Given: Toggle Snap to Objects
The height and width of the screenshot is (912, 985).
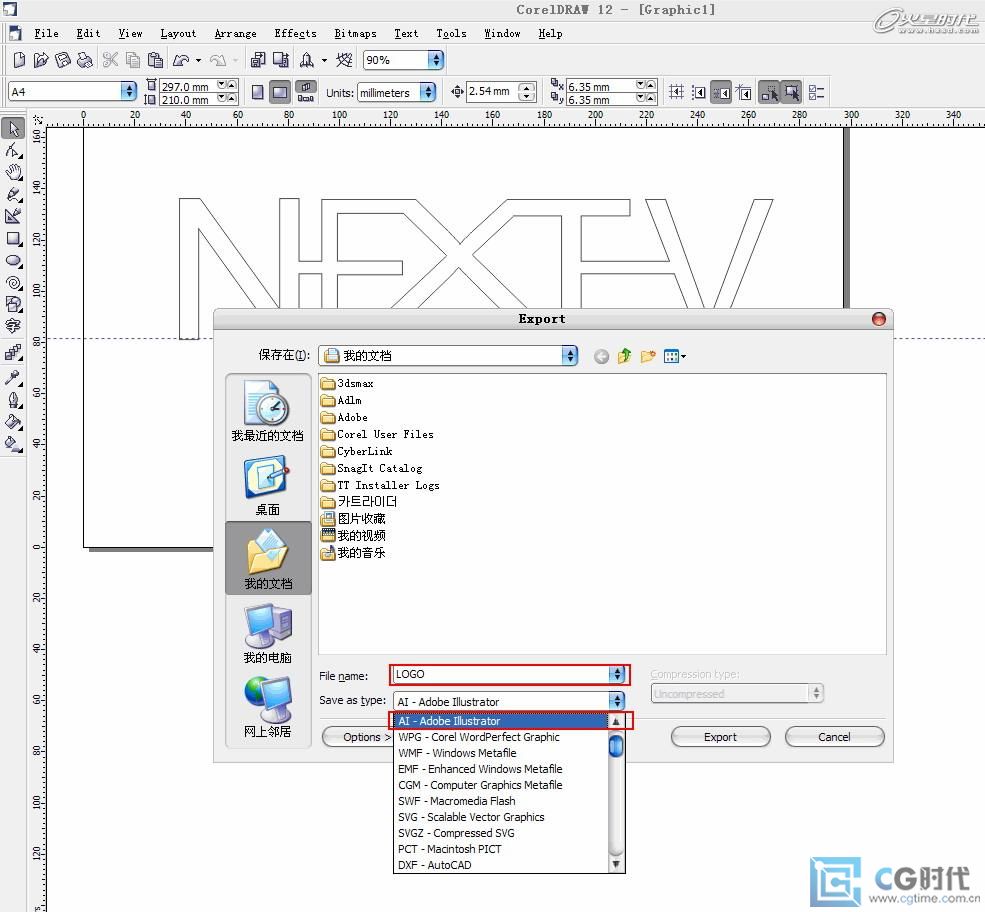Looking at the screenshot, I should click(x=721, y=92).
